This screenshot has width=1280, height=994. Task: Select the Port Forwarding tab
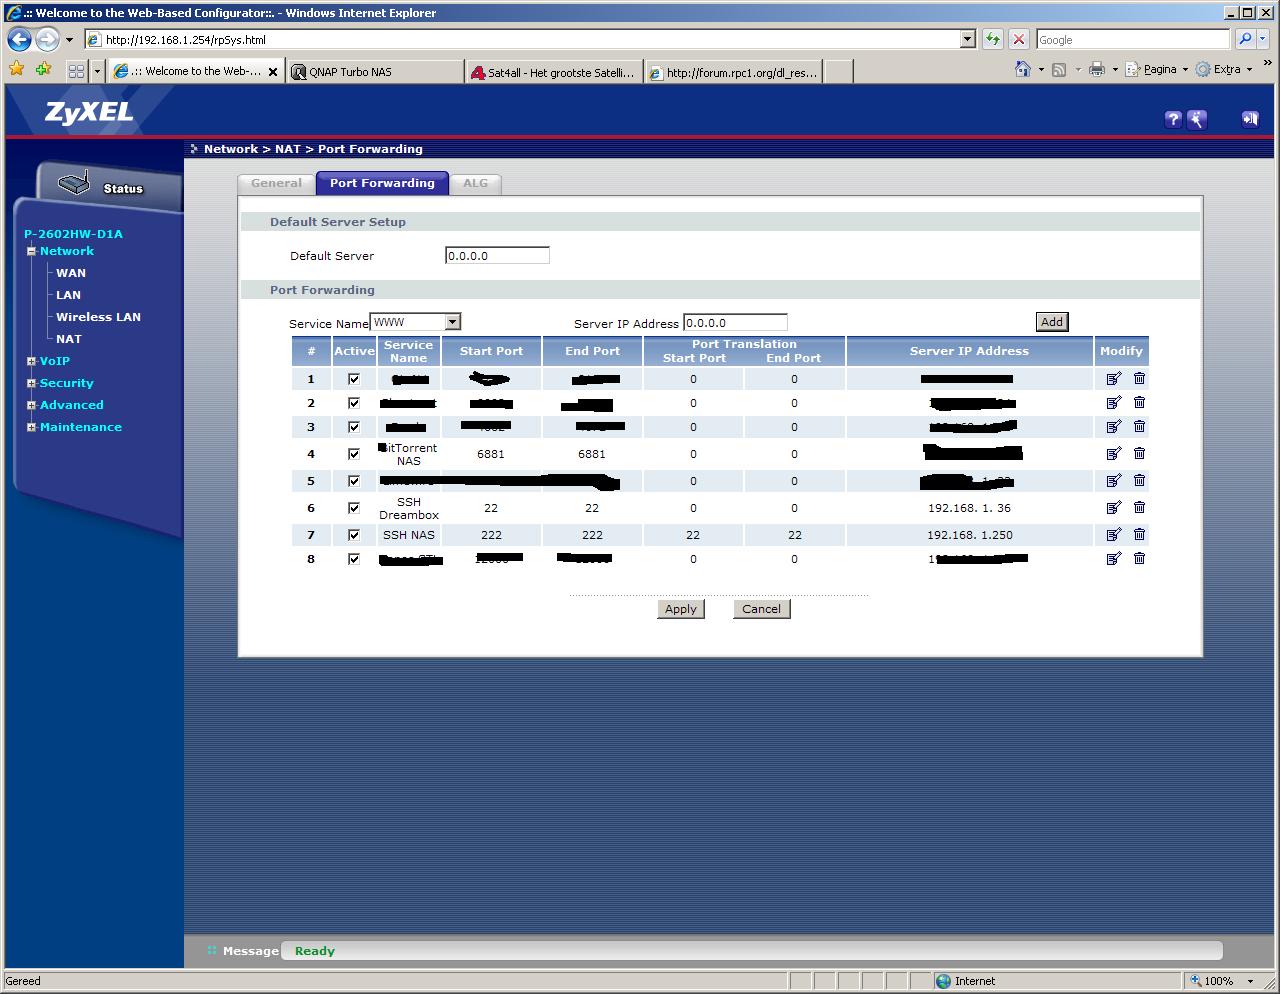point(382,183)
